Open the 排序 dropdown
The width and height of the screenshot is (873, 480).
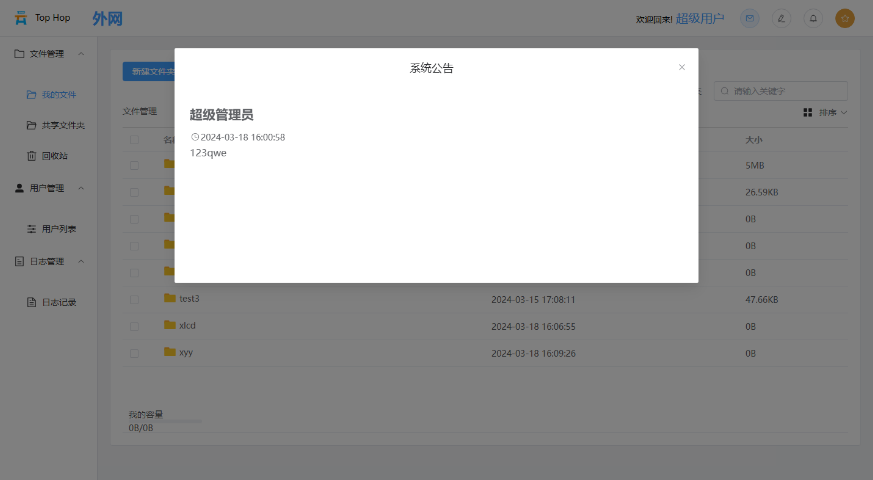pyautogui.click(x=833, y=112)
